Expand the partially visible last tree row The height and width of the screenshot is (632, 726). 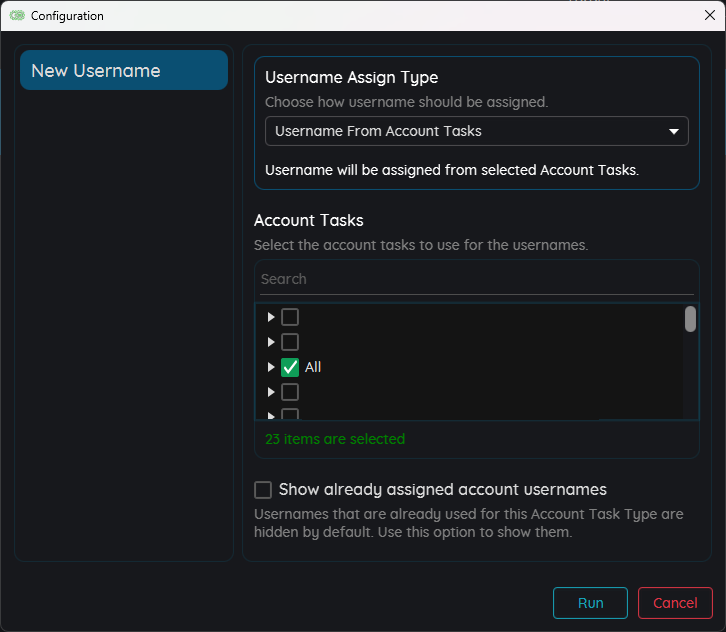(x=271, y=414)
